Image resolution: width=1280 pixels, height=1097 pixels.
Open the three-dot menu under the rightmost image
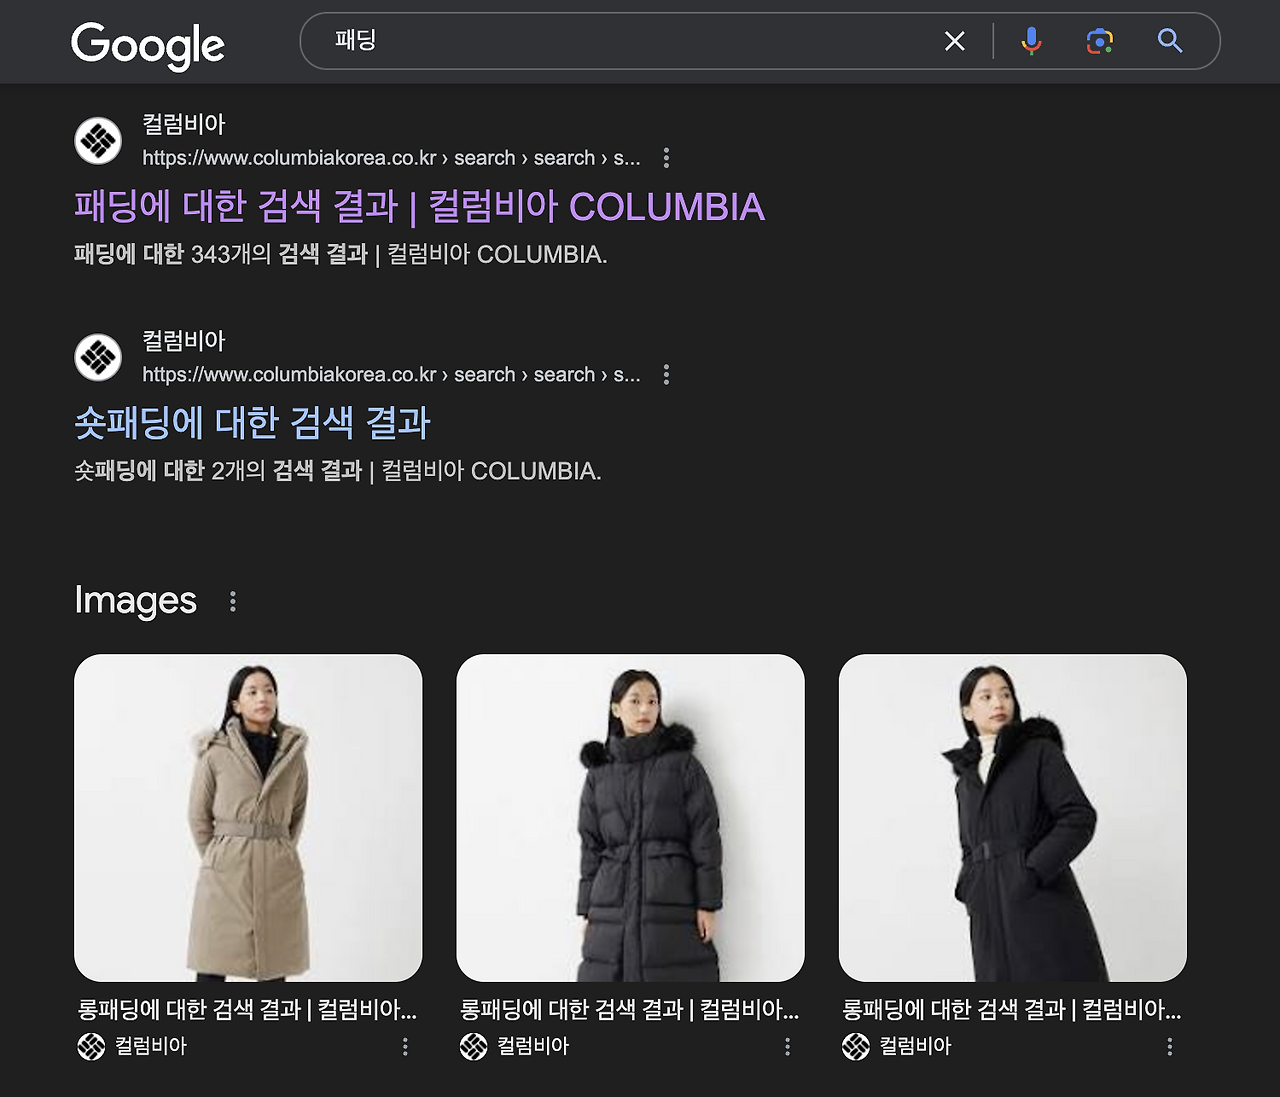point(1170,1045)
